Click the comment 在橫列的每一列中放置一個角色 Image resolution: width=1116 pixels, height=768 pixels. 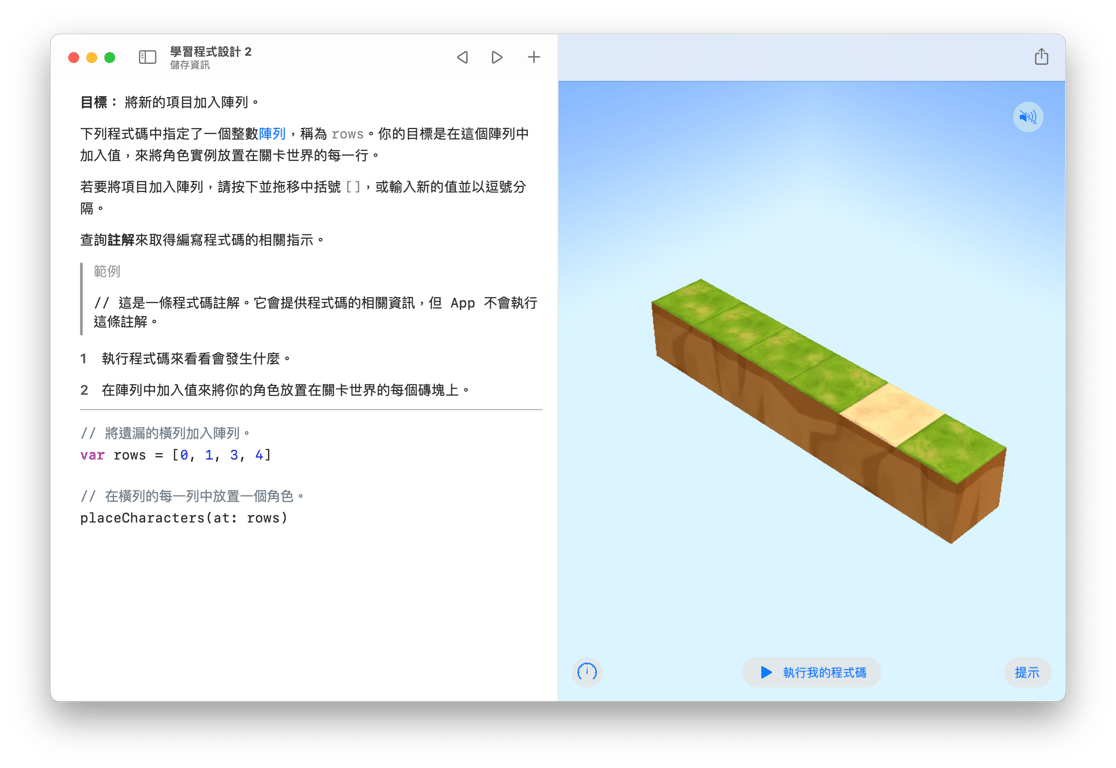[x=192, y=496]
